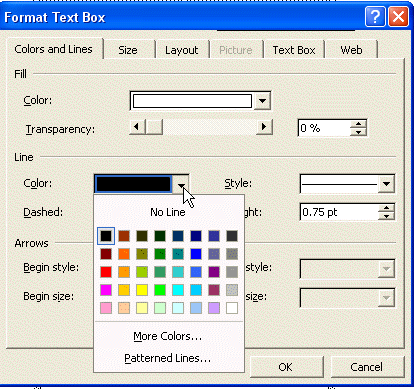
Task: Decrease line weight with down spinner
Action: pos(386,216)
